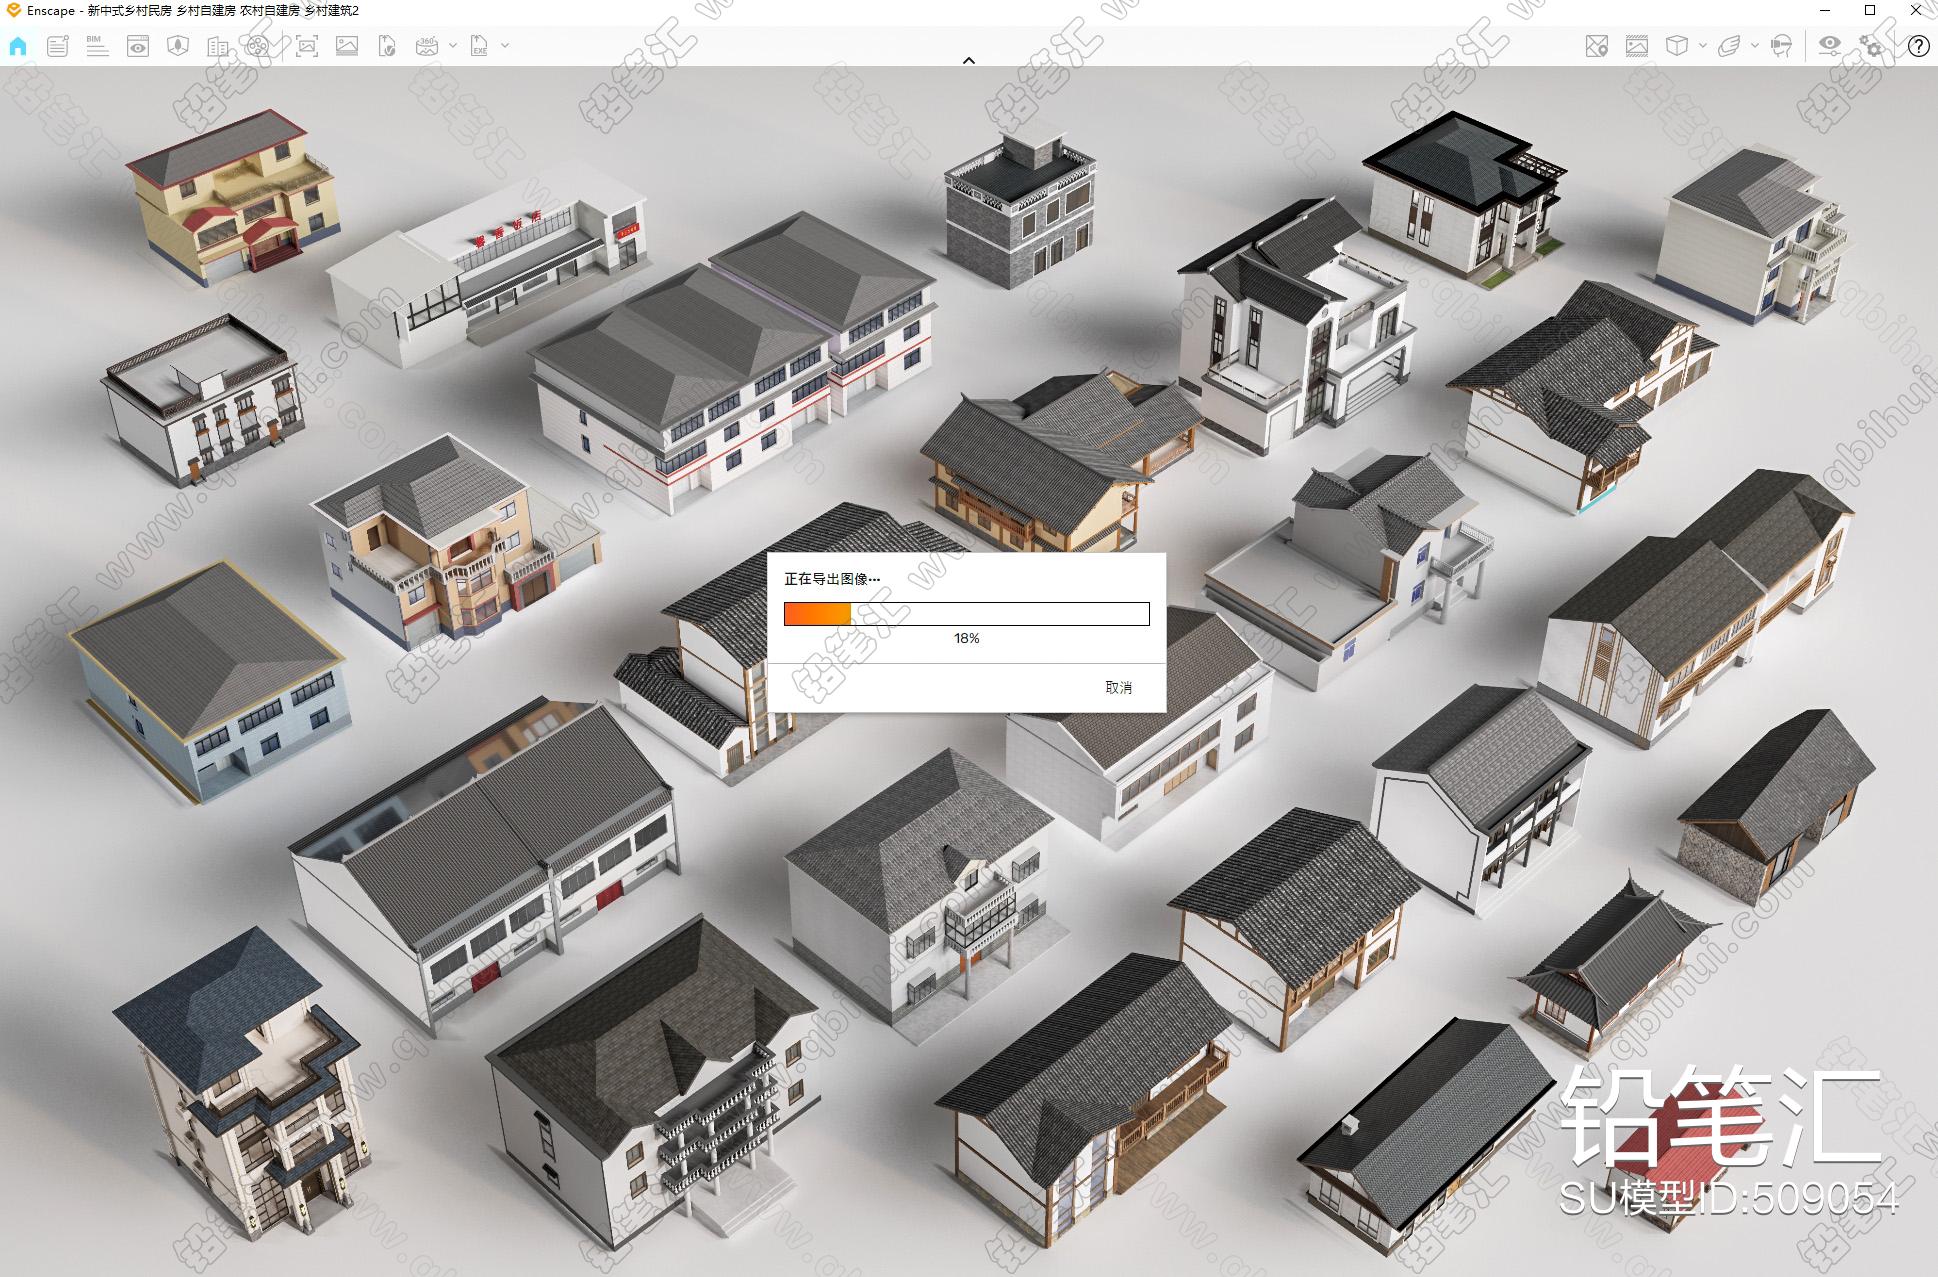Toggle the safe frame image icon
Screen dimensions: 1938x1277
1637,46
